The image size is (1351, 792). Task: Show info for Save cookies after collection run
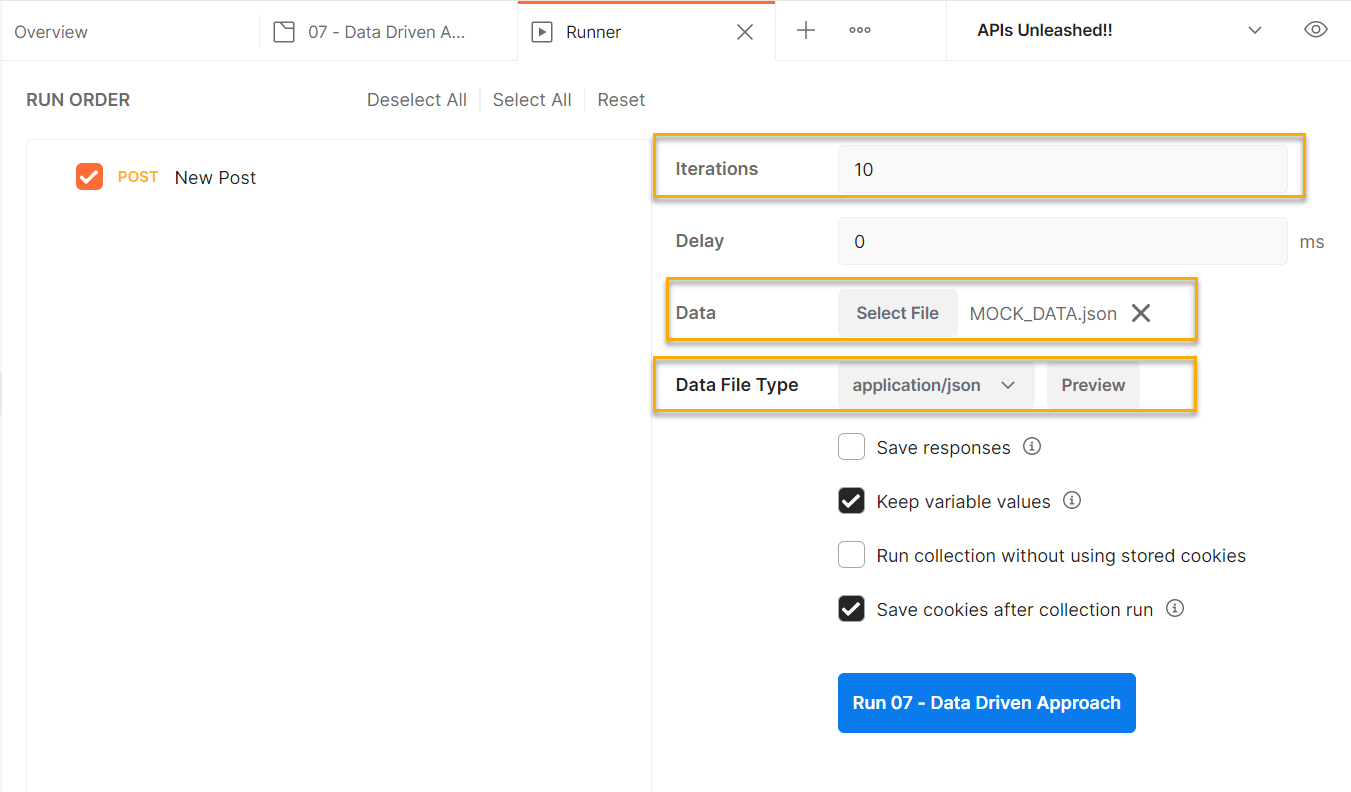pyautogui.click(x=1175, y=608)
